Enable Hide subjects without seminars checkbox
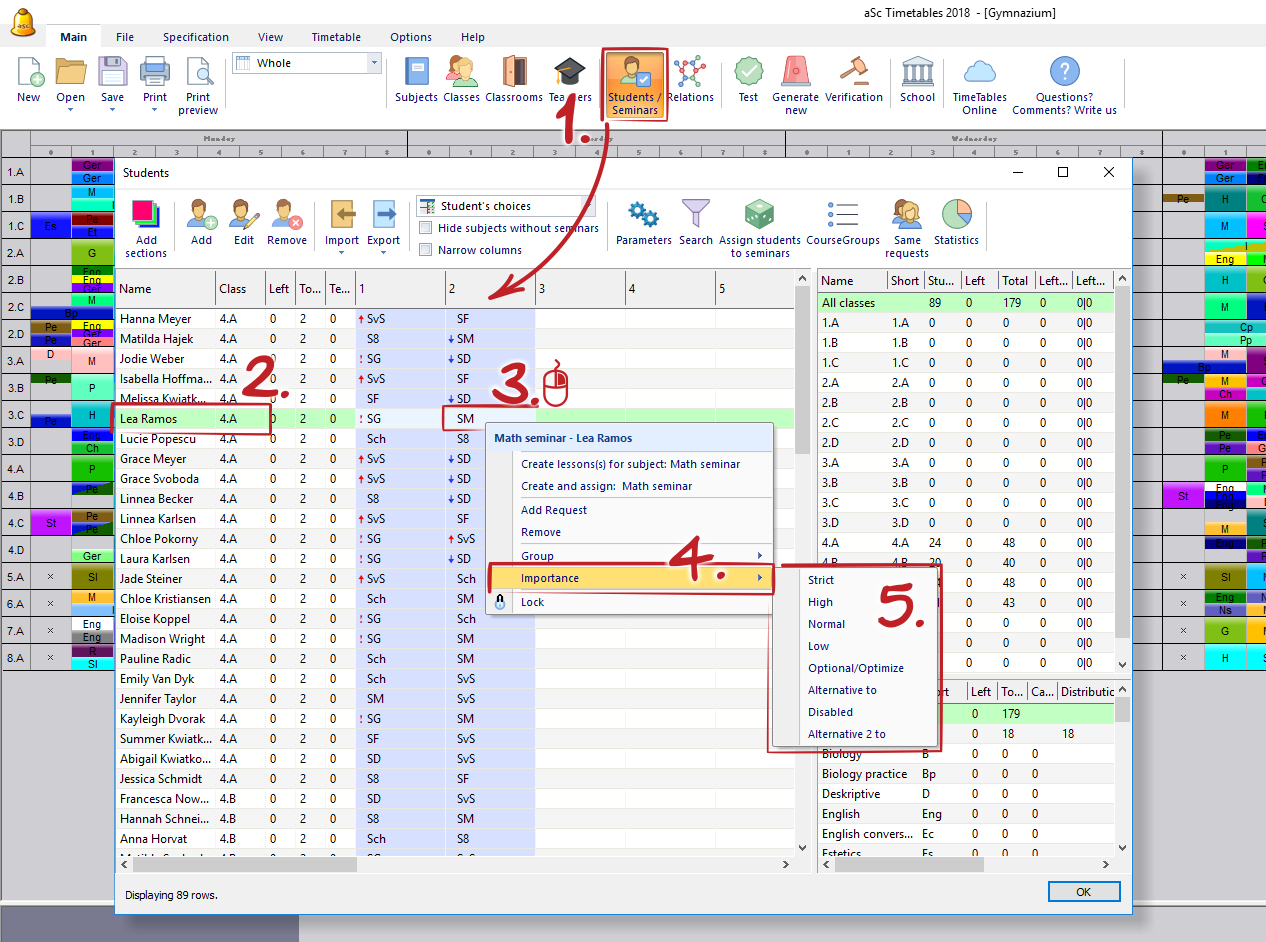Image resolution: width=1266 pixels, height=942 pixels. coord(426,228)
